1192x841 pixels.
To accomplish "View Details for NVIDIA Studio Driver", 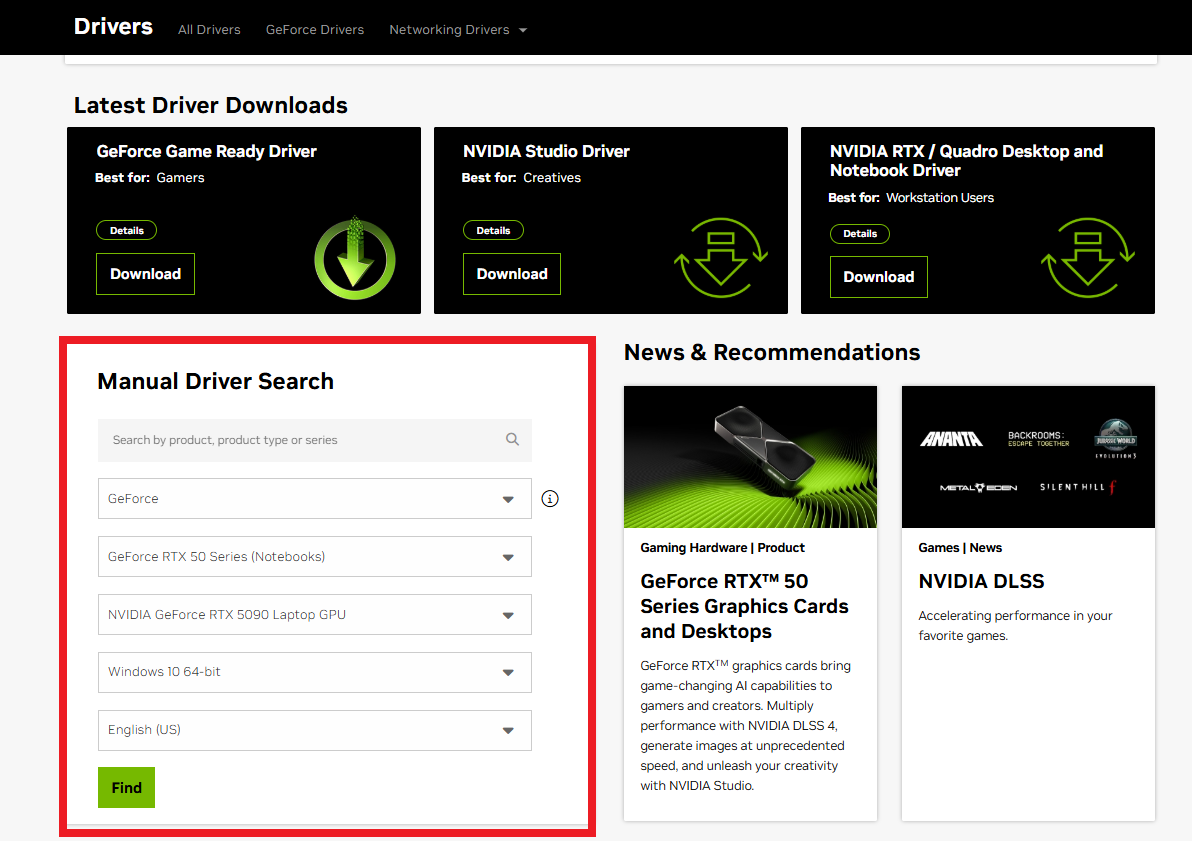I will (x=493, y=230).
